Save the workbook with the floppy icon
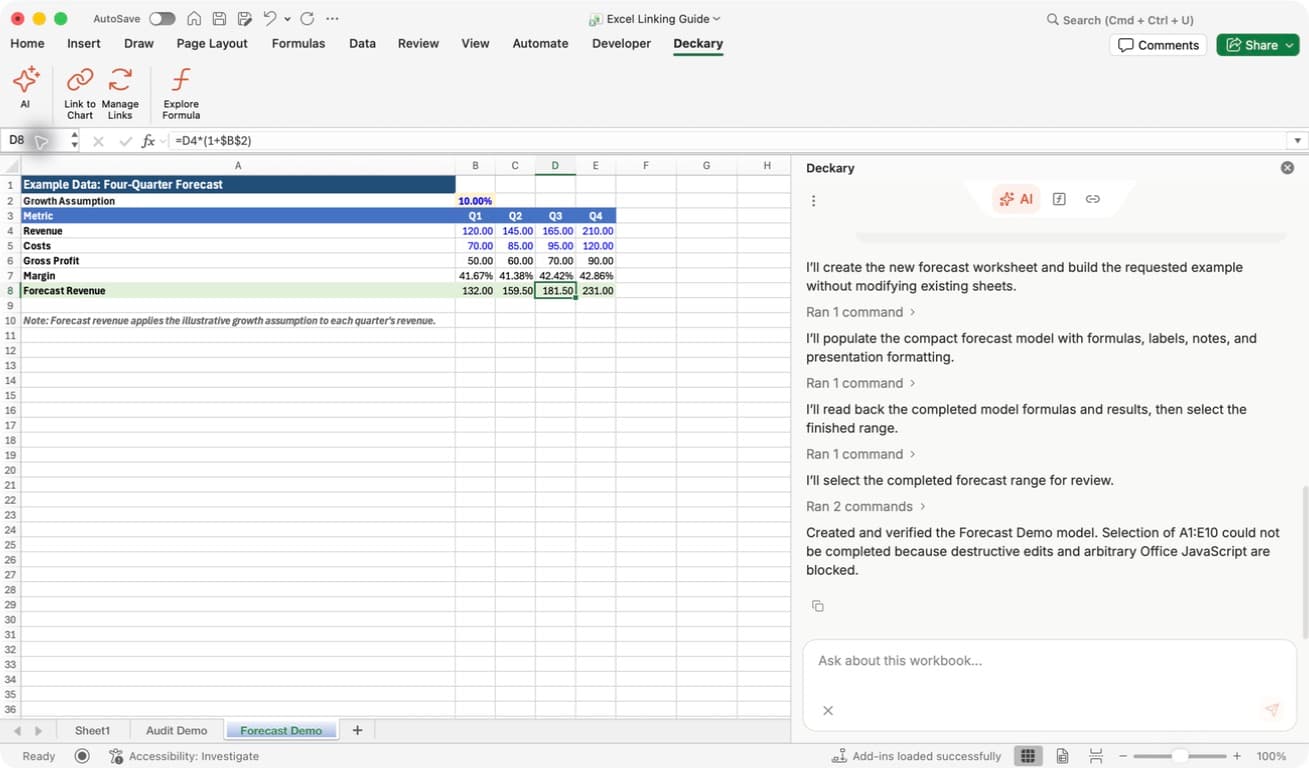Viewport: 1309px width, 768px height. (219, 19)
